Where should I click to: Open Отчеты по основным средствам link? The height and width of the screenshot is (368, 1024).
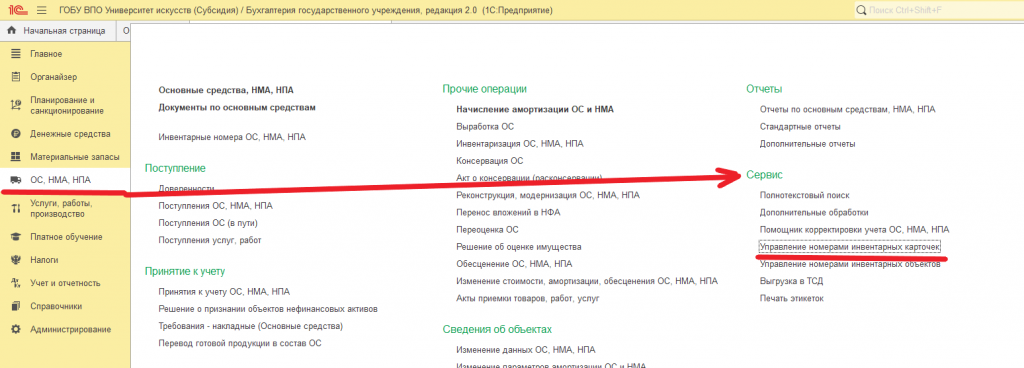pyautogui.click(x=847, y=109)
